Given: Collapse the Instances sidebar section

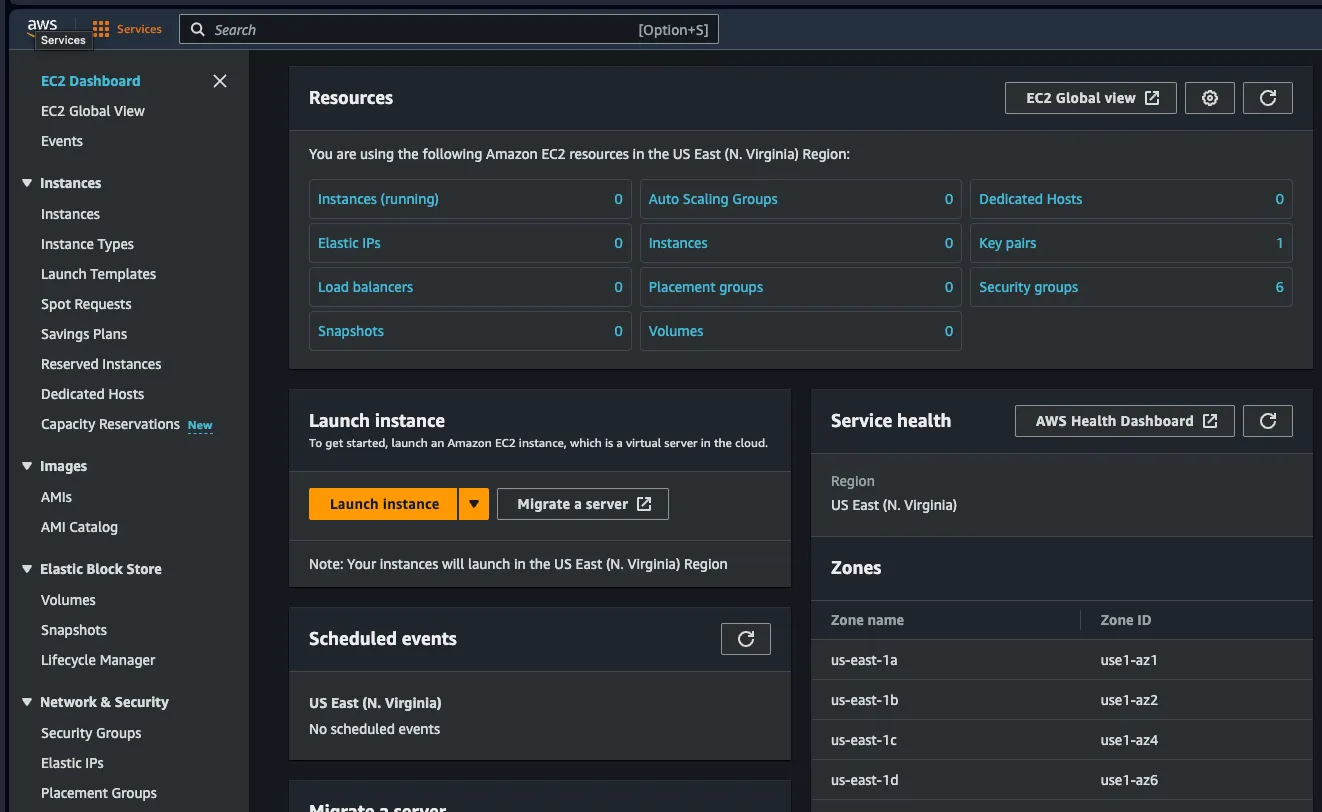Looking at the screenshot, I should coord(27,183).
